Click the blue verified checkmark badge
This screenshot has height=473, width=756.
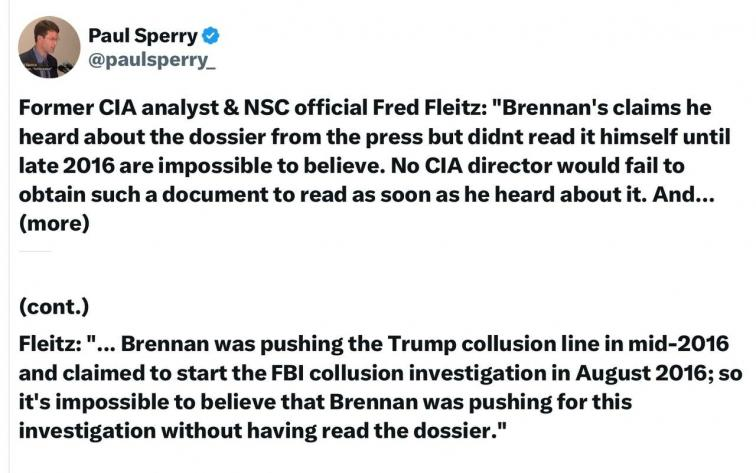(x=212, y=36)
